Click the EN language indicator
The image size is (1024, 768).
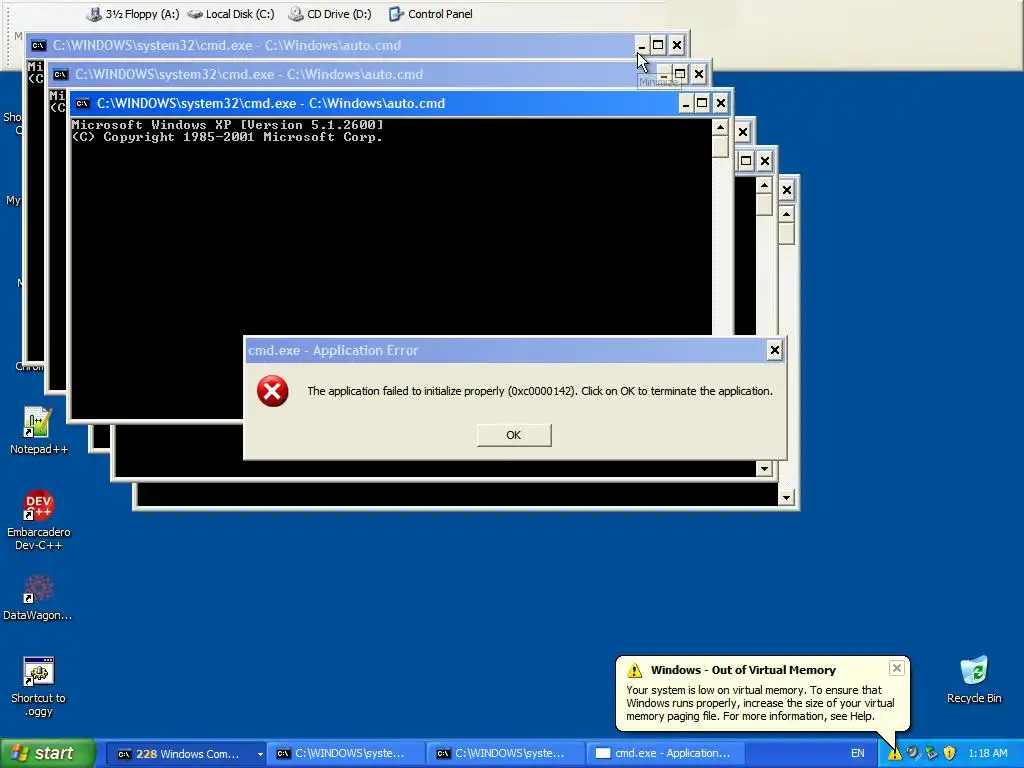857,753
